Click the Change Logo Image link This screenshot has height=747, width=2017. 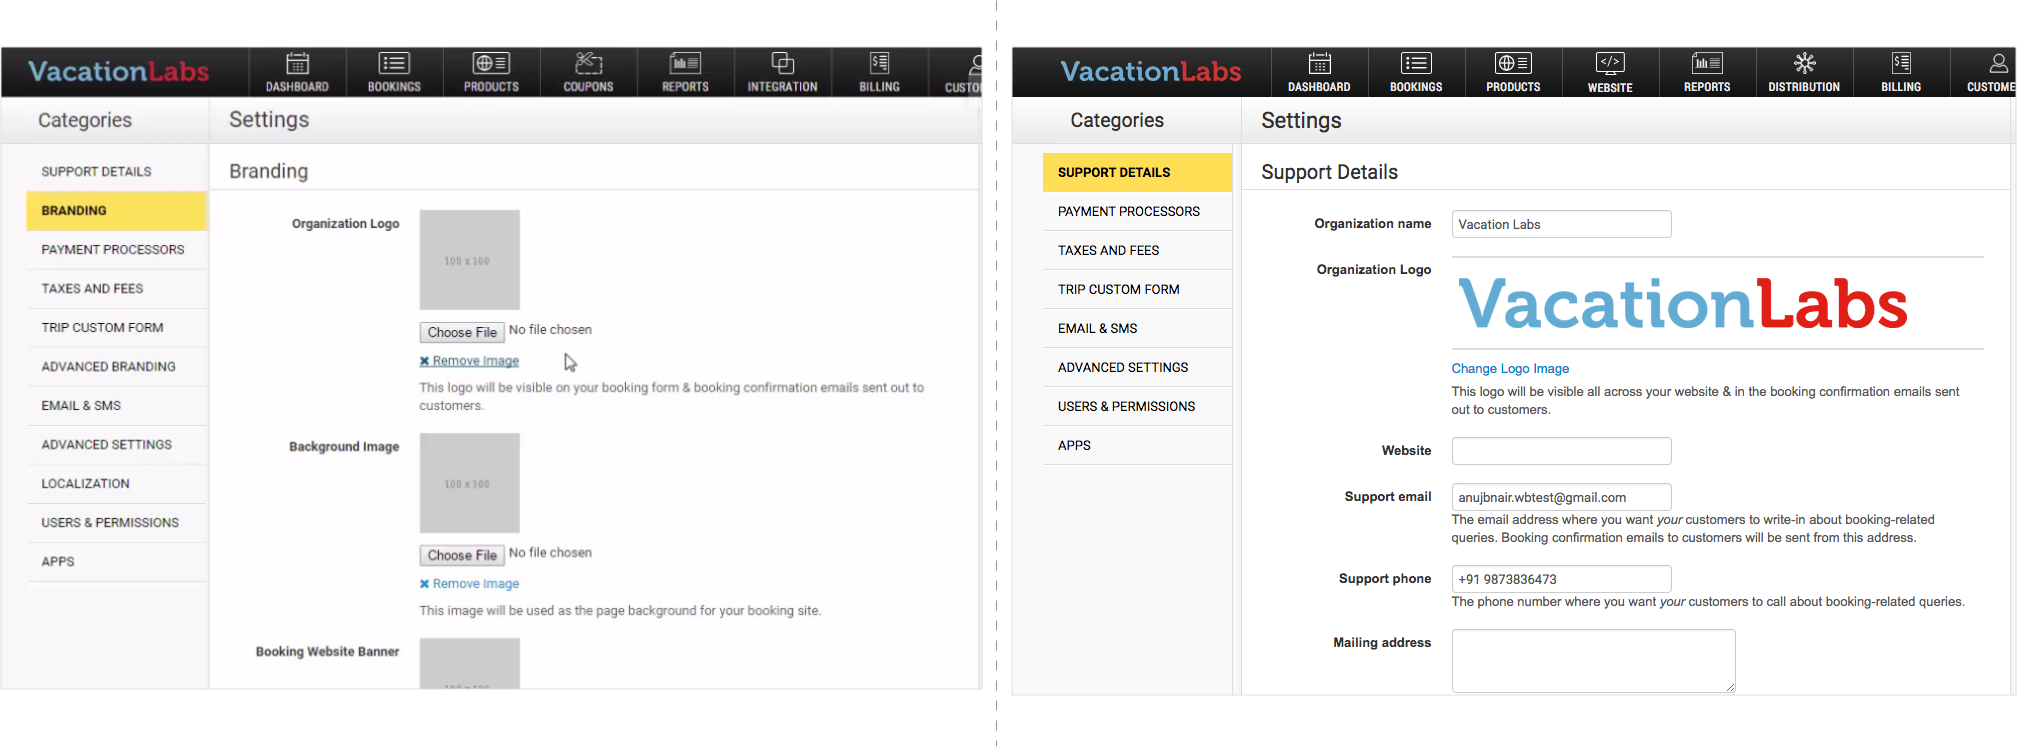1510,369
